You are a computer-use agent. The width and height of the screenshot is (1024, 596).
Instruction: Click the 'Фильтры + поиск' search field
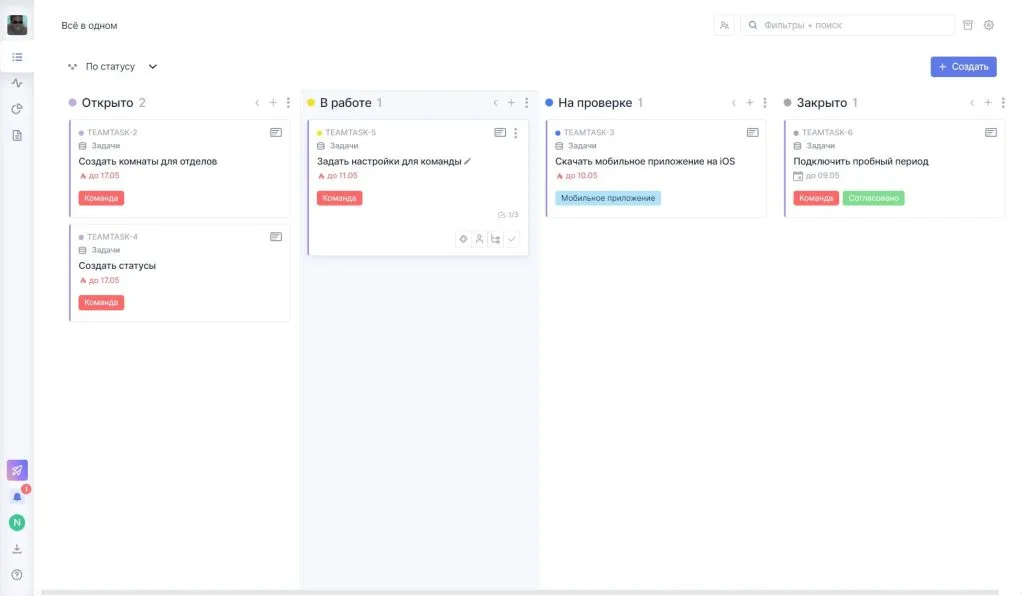850,25
